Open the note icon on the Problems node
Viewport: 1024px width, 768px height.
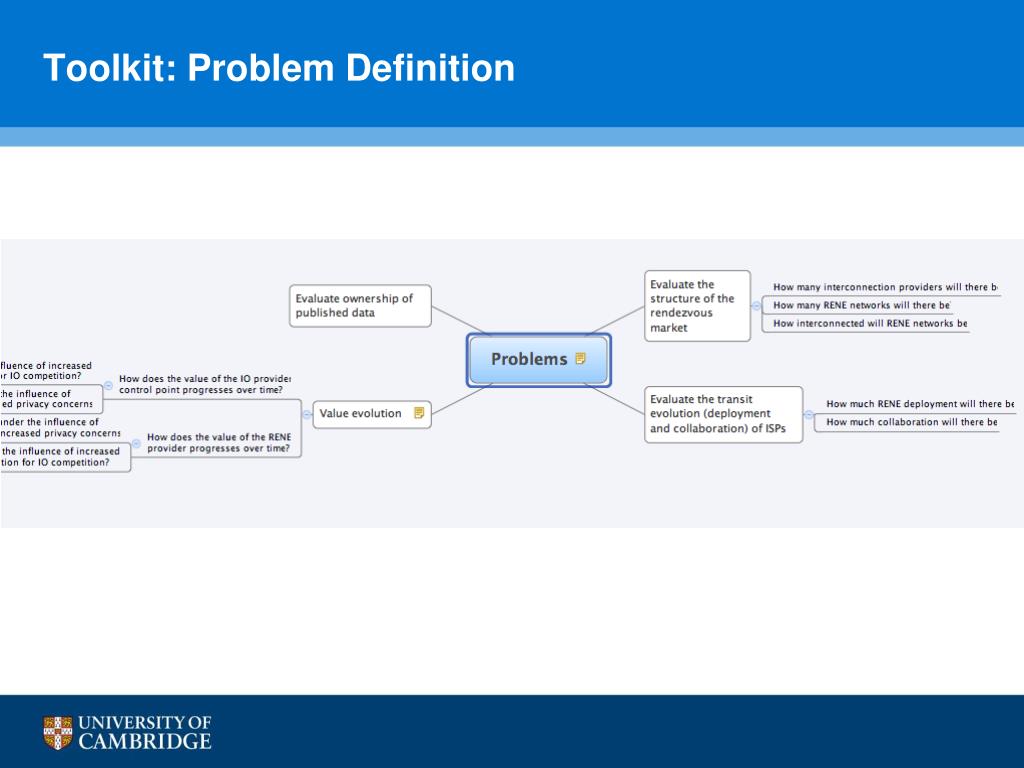580,358
